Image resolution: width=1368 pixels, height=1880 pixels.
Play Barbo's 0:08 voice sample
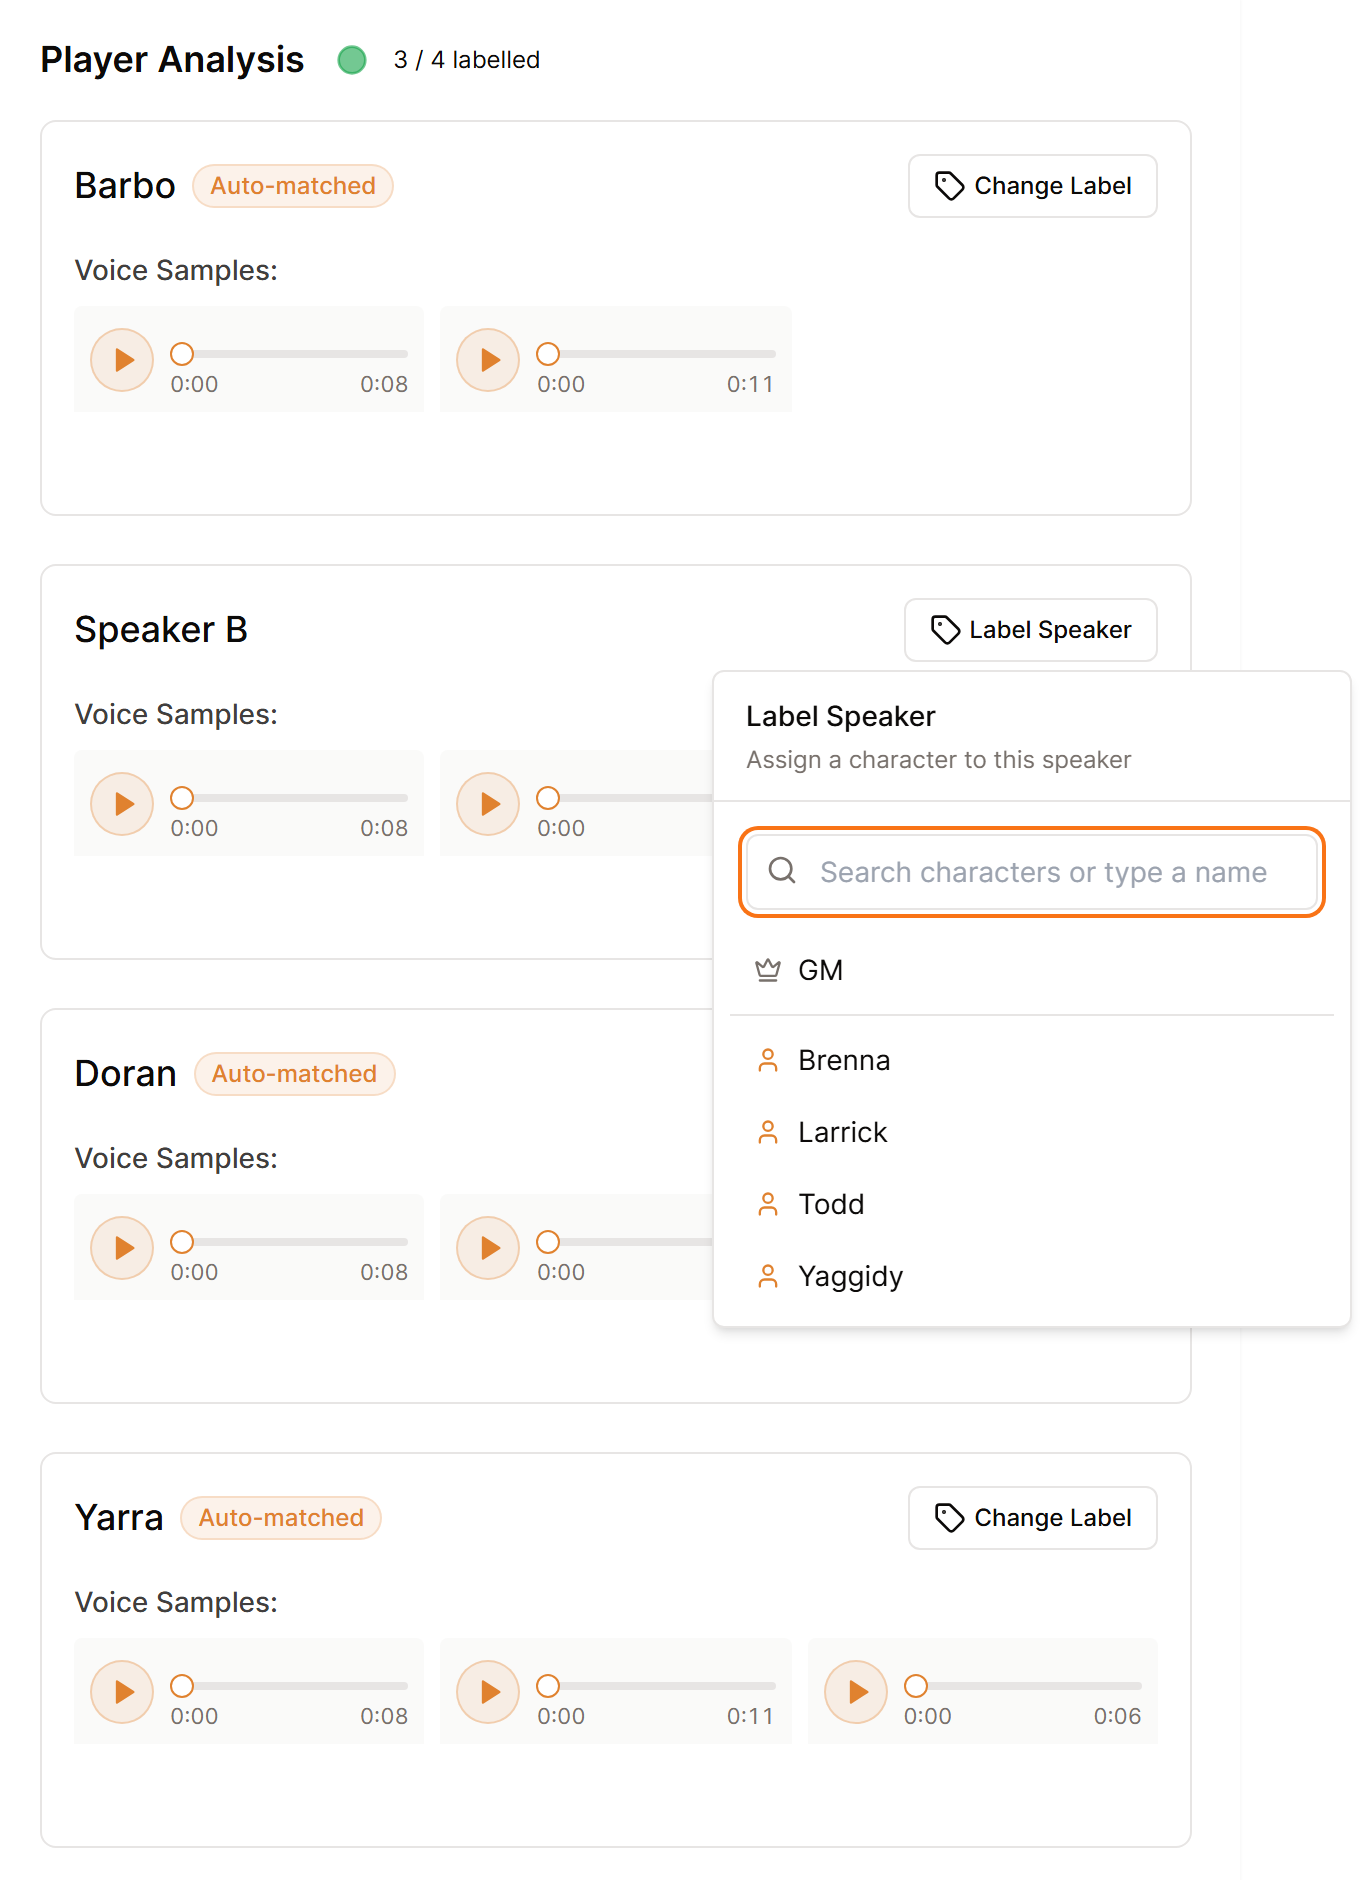pyautogui.click(x=122, y=360)
